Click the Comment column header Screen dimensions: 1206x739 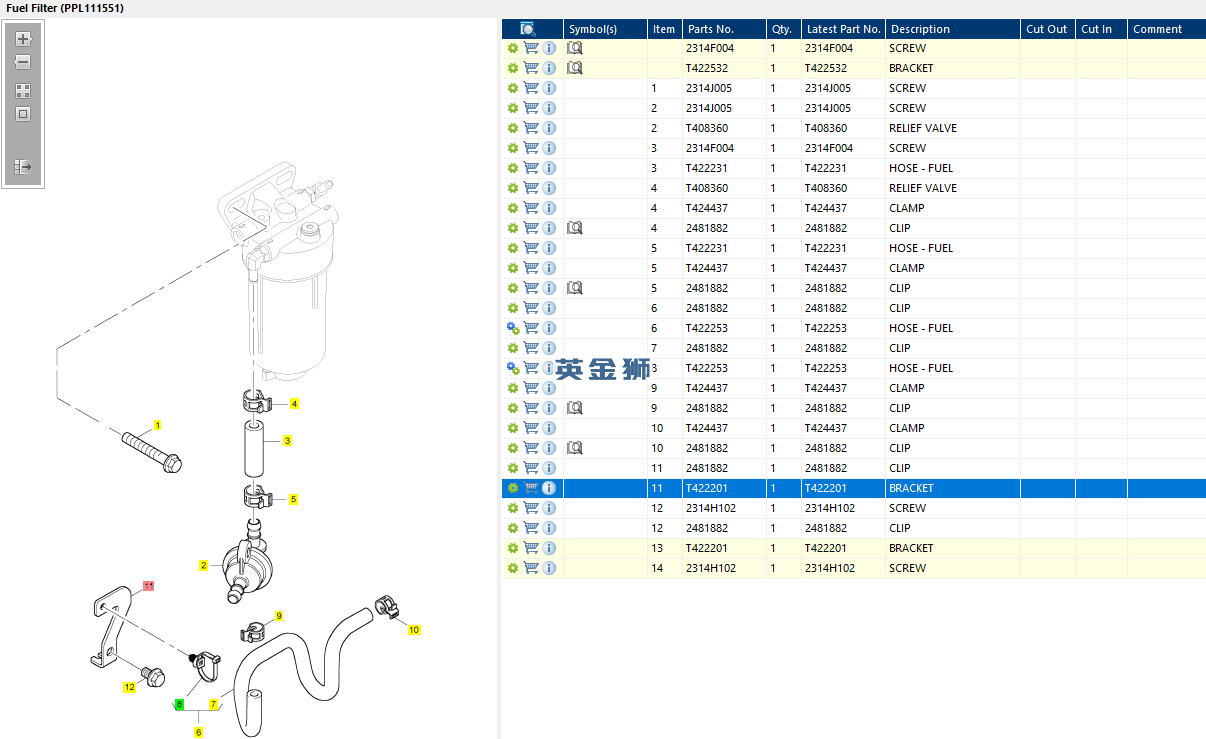1166,29
